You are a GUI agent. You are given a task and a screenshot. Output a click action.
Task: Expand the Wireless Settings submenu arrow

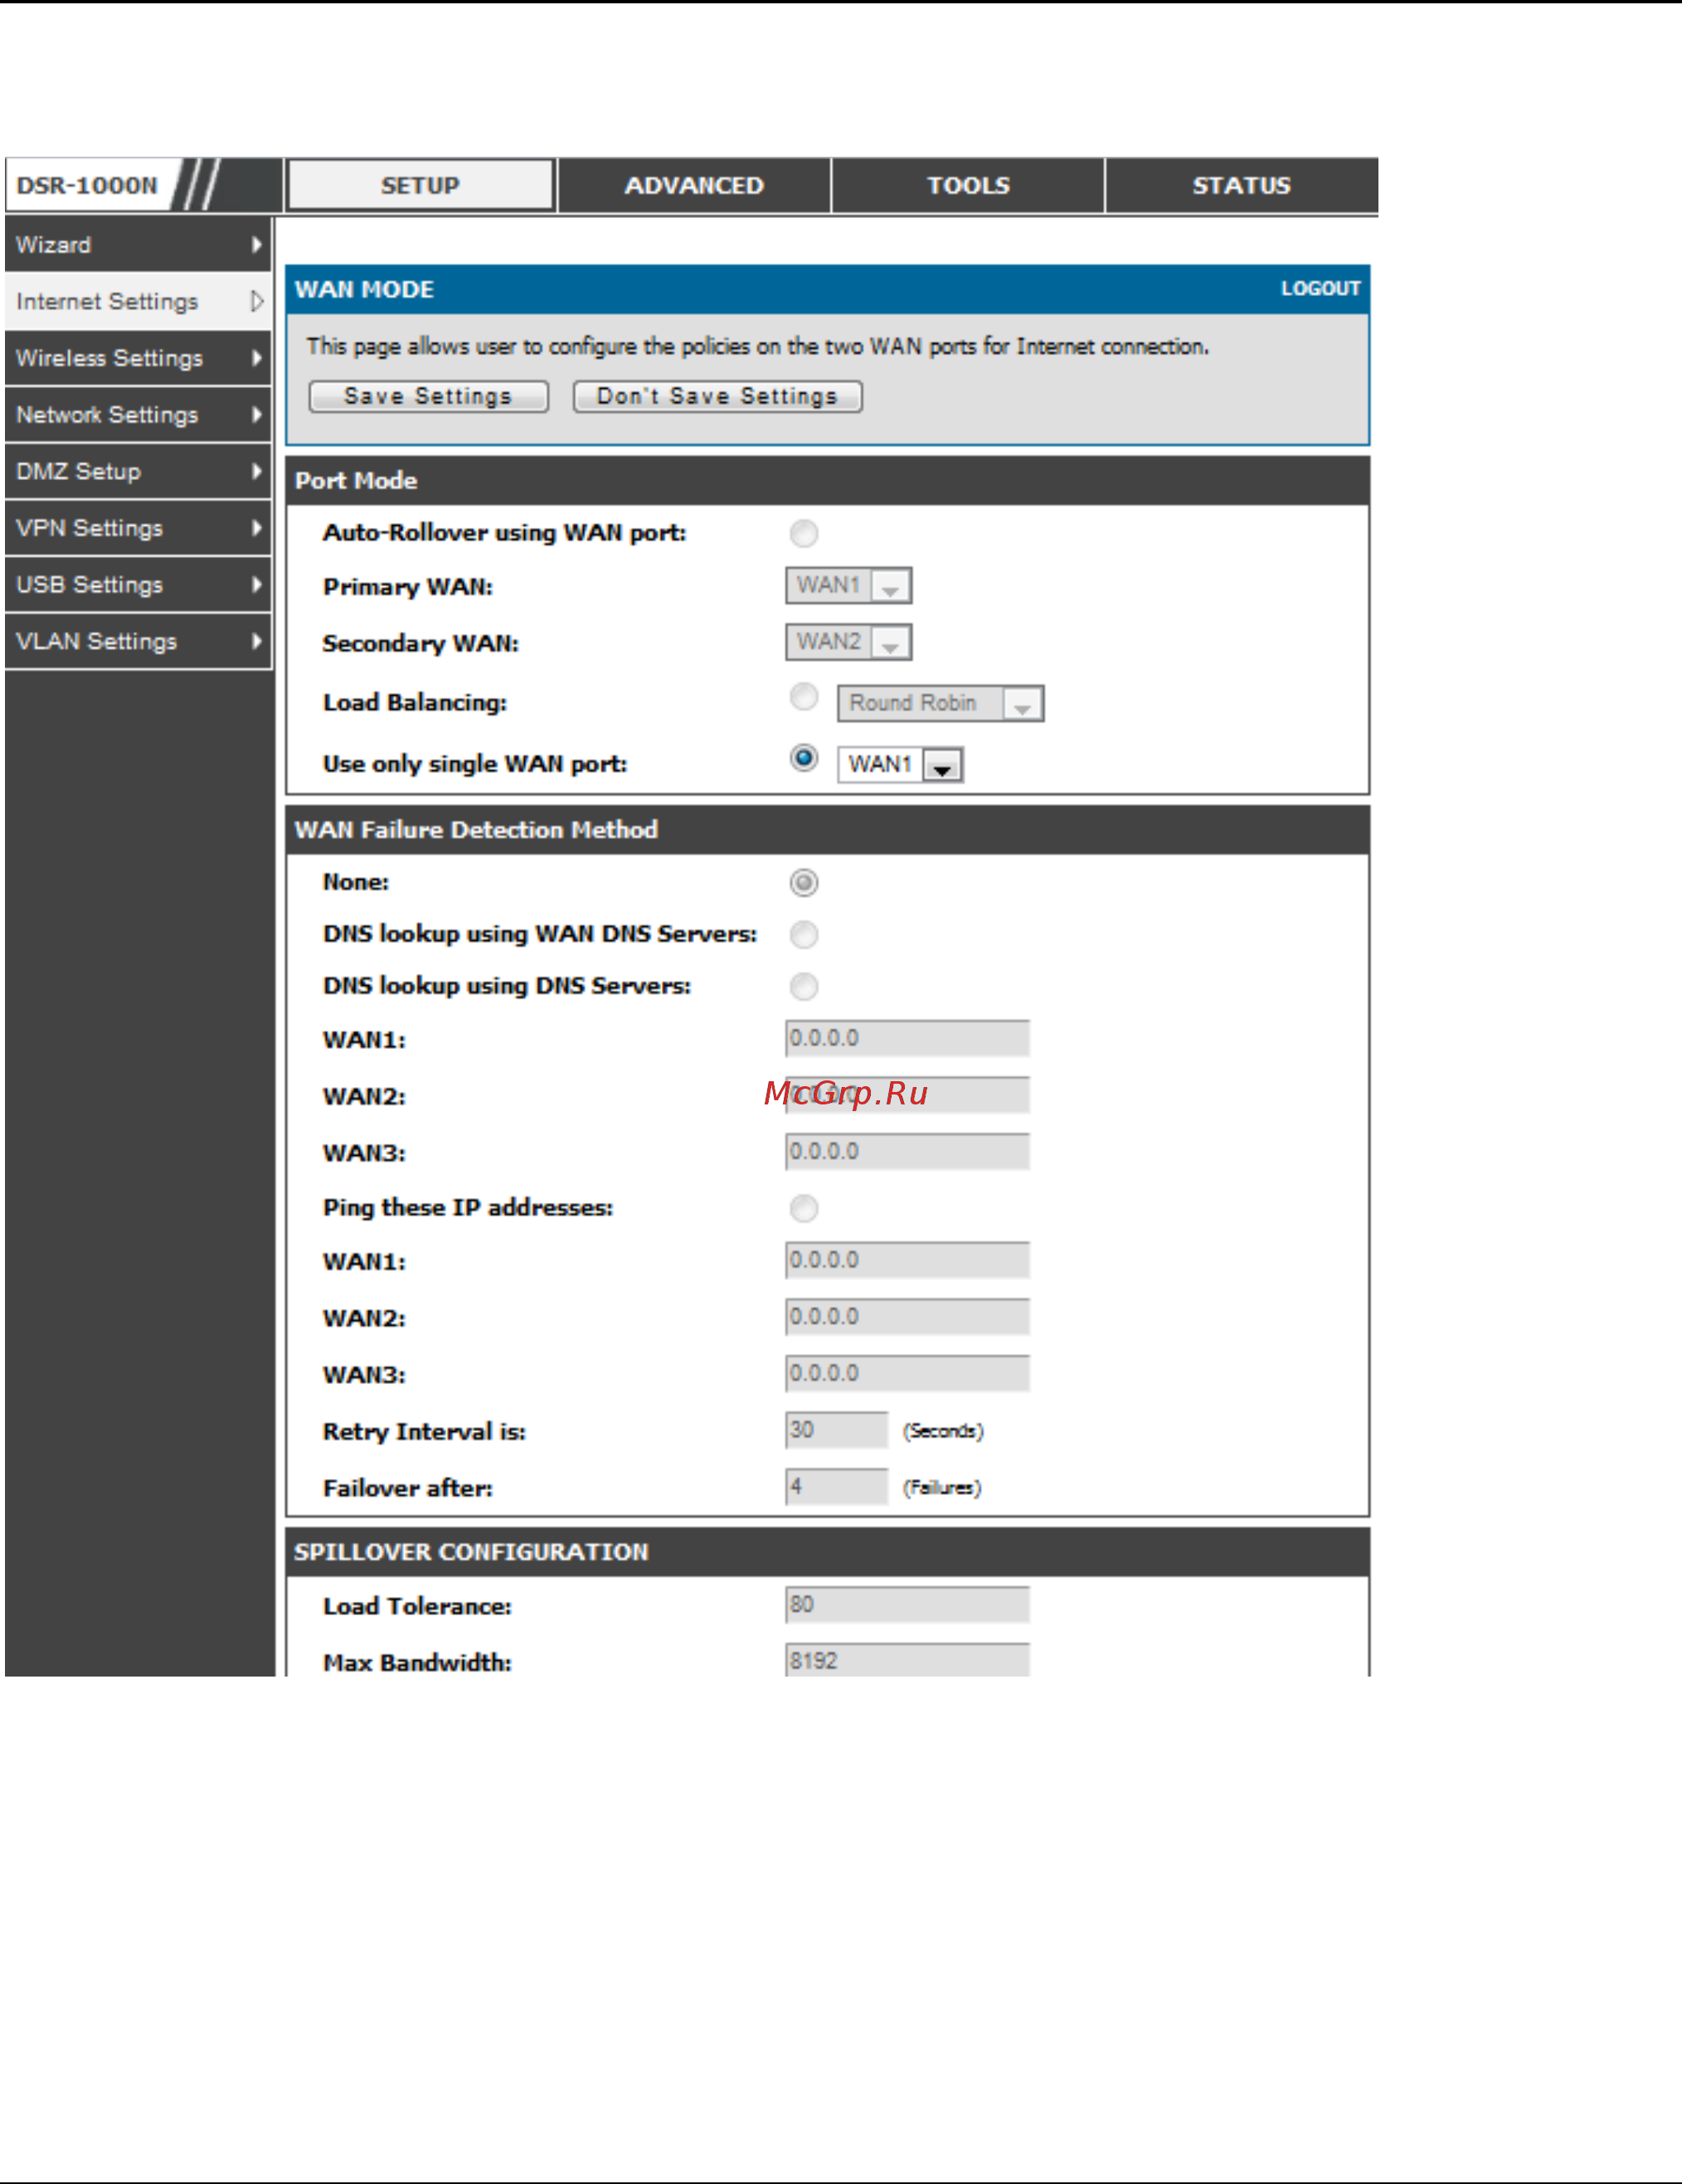coord(257,358)
